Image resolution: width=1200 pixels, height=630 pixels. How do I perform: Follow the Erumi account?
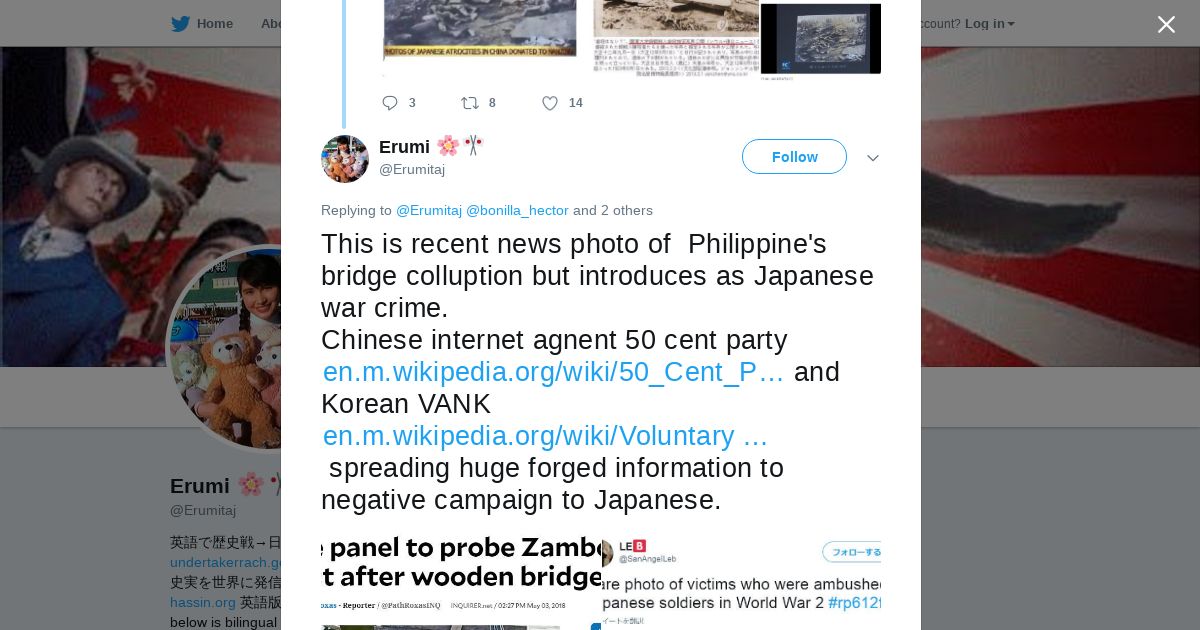coord(794,157)
